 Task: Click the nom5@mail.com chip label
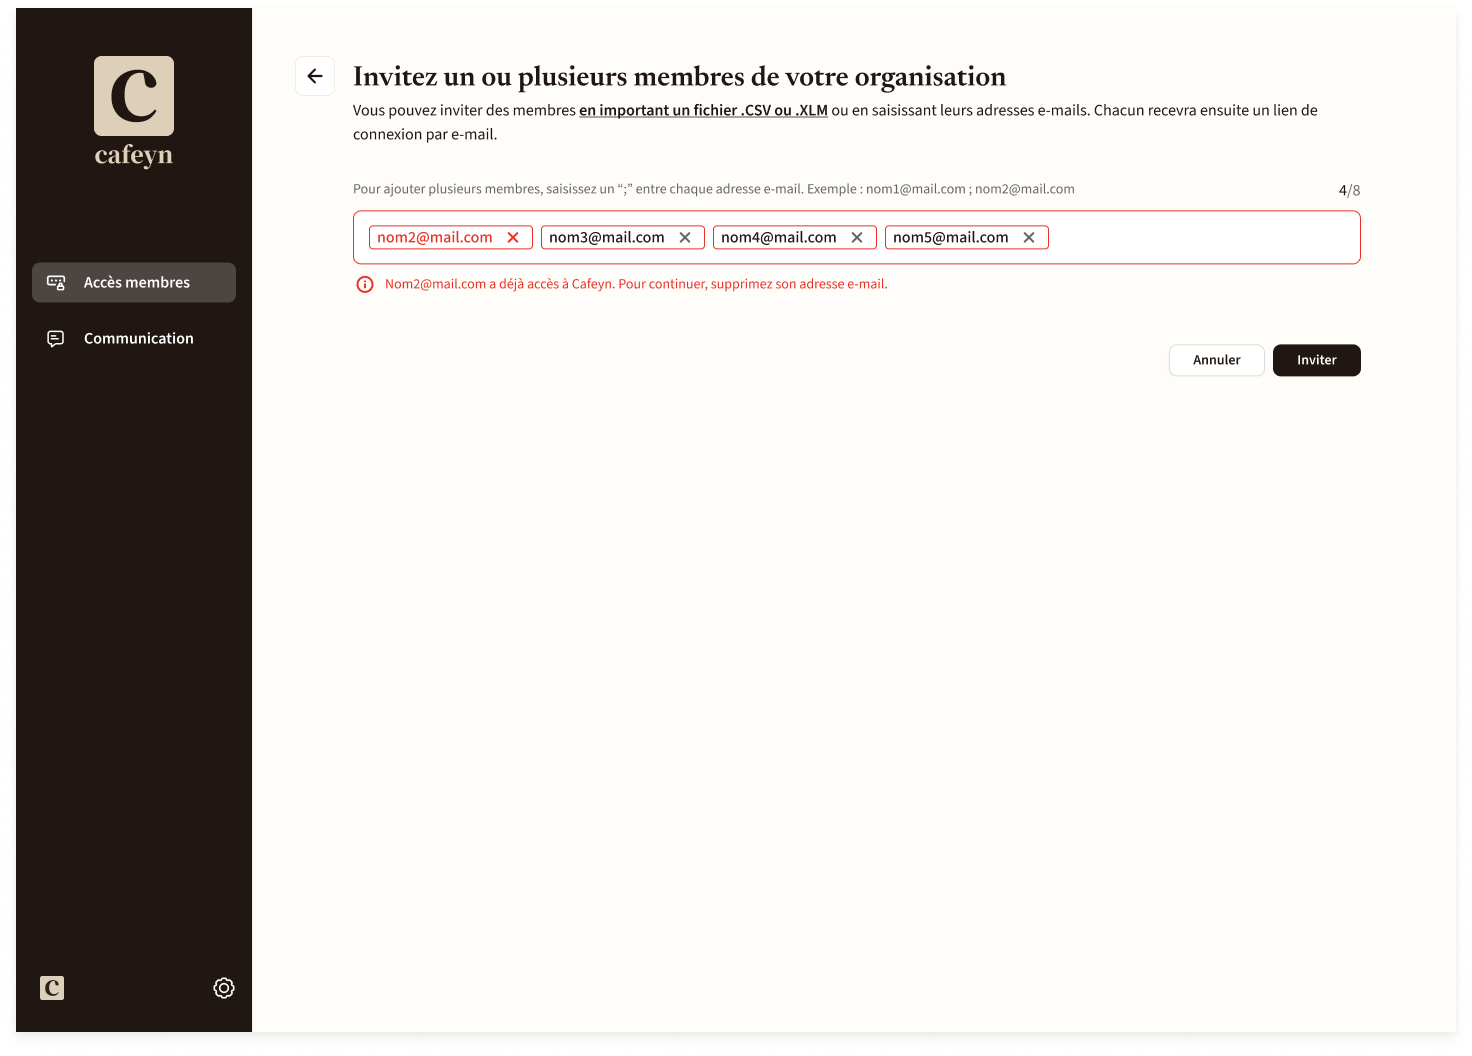pyautogui.click(x=951, y=237)
